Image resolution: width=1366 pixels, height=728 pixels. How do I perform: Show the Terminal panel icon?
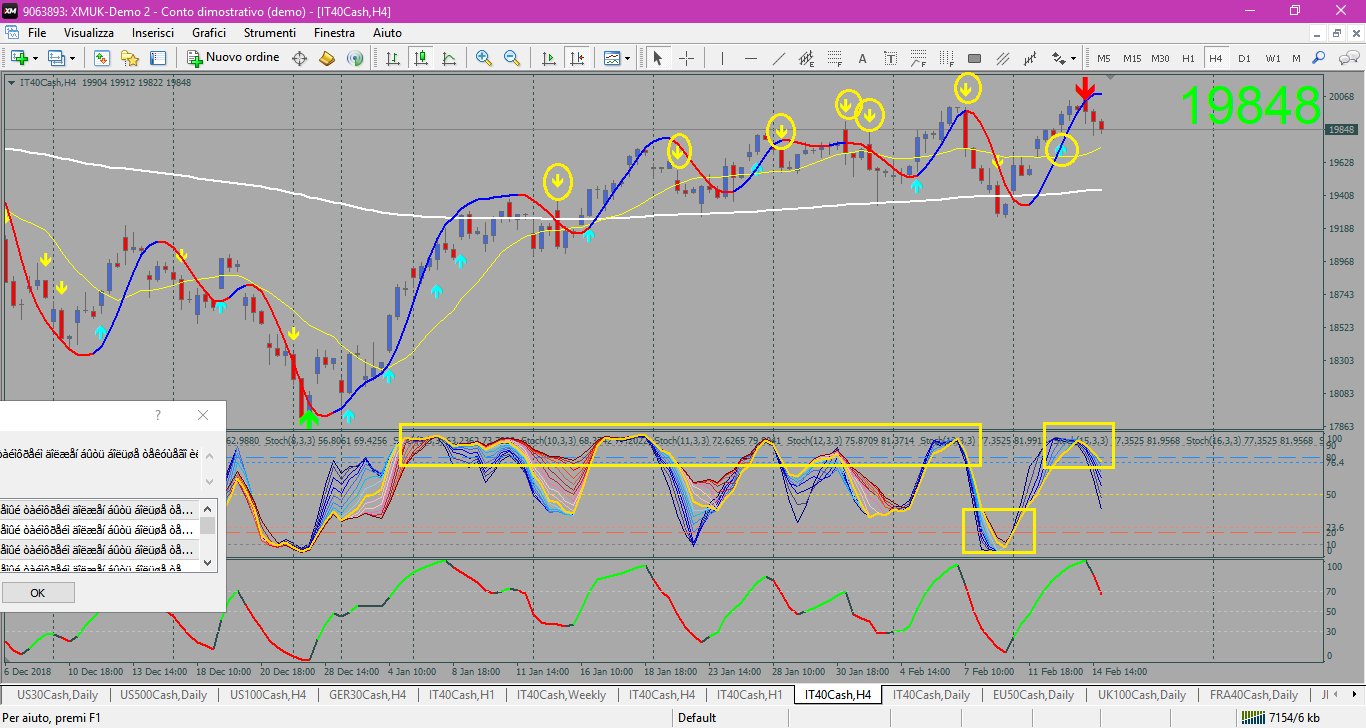(x=157, y=58)
